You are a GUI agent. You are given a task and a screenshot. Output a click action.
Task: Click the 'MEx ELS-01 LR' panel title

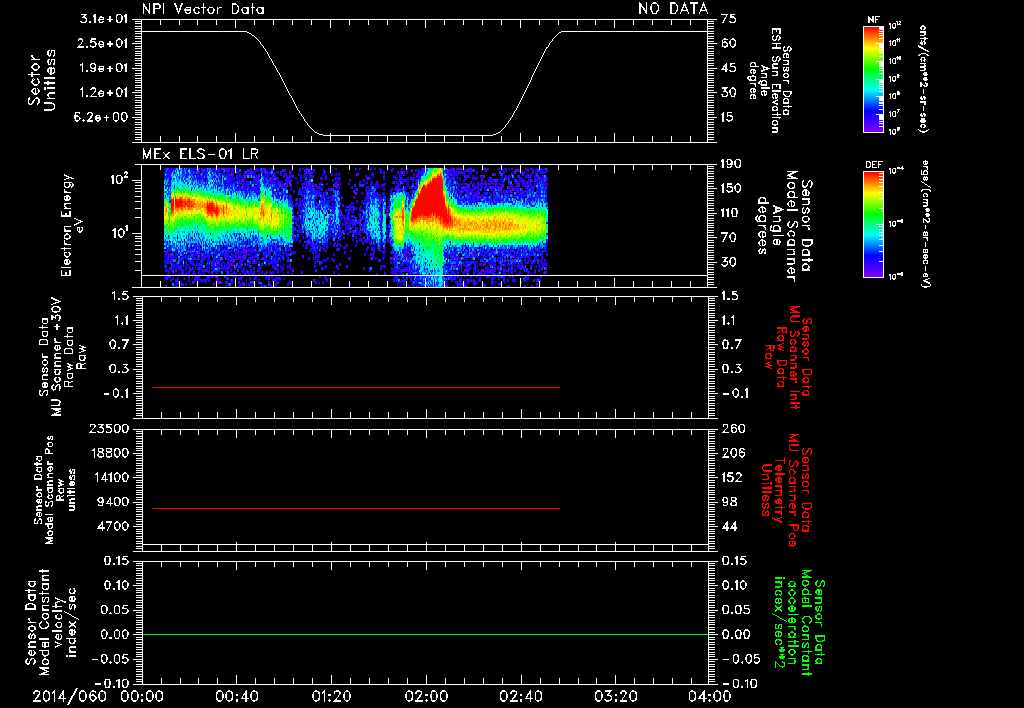click(x=200, y=155)
